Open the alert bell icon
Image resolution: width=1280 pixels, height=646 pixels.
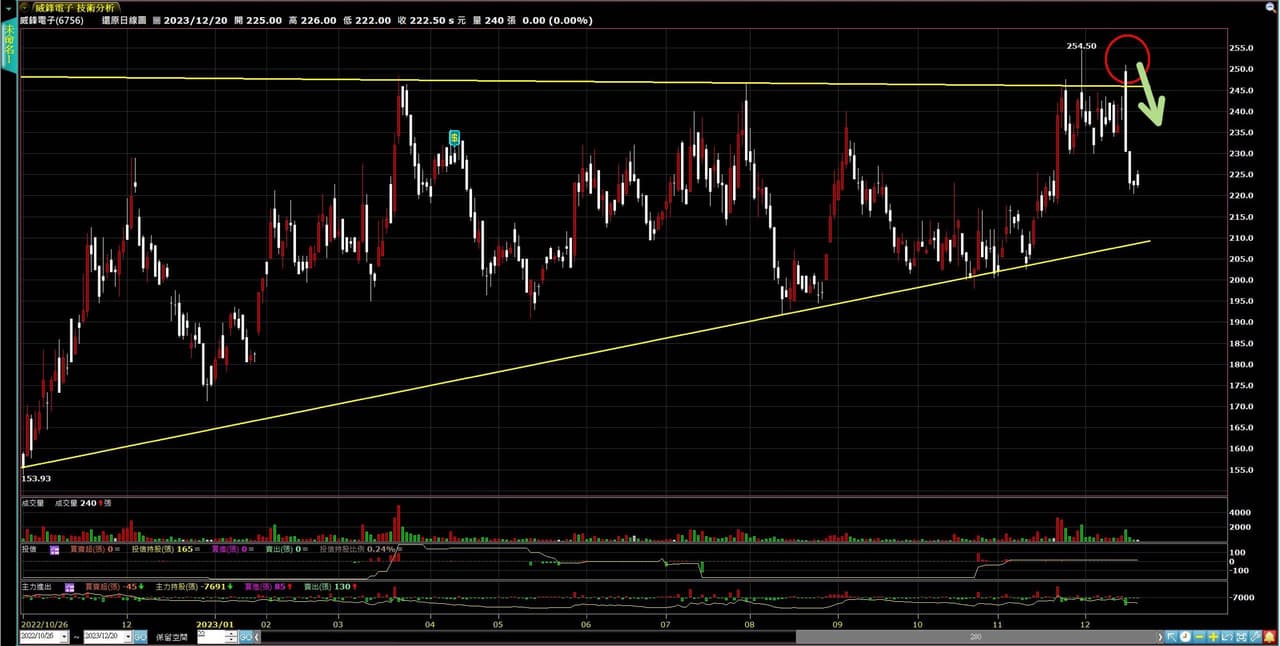[1269, 637]
